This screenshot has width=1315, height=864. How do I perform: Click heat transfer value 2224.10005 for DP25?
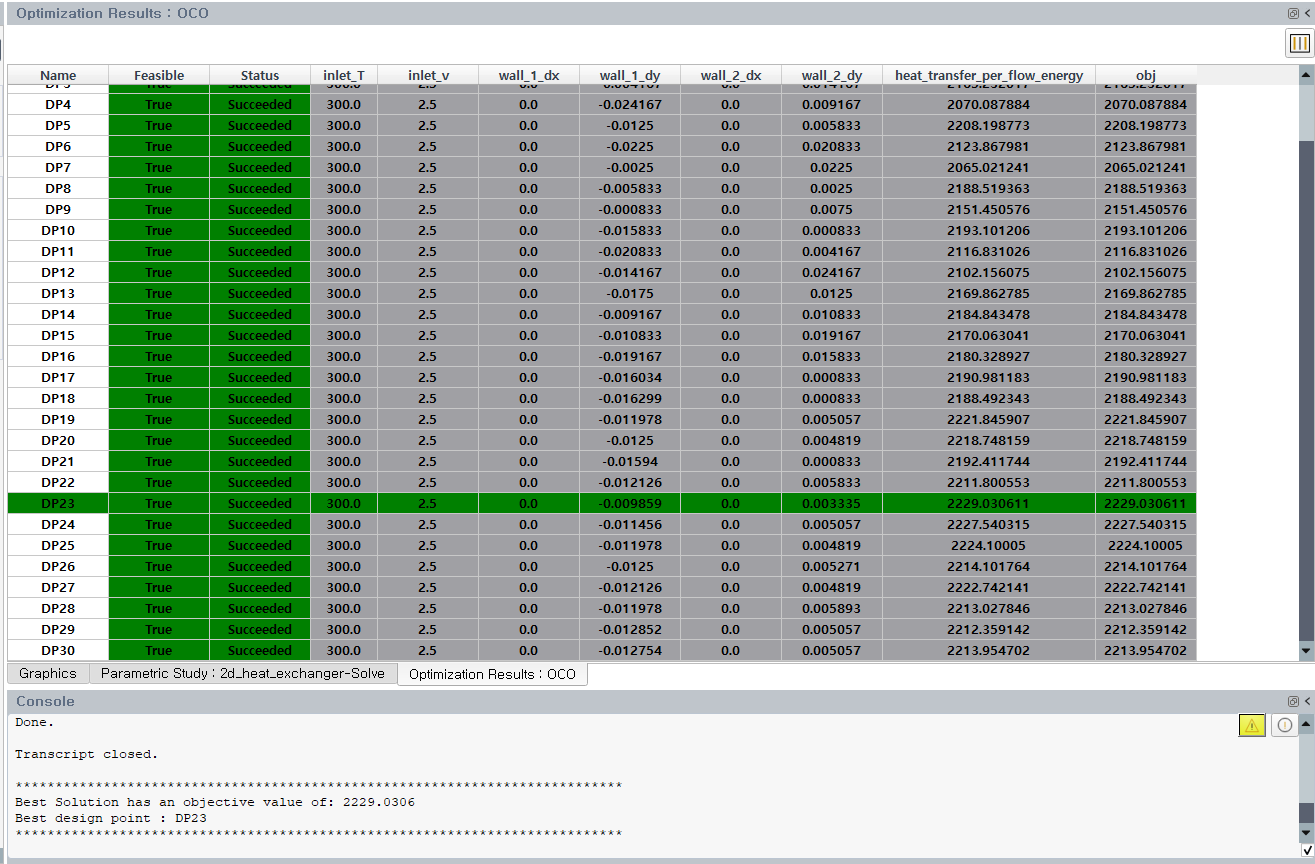pyautogui.click(x=989, y=545)
